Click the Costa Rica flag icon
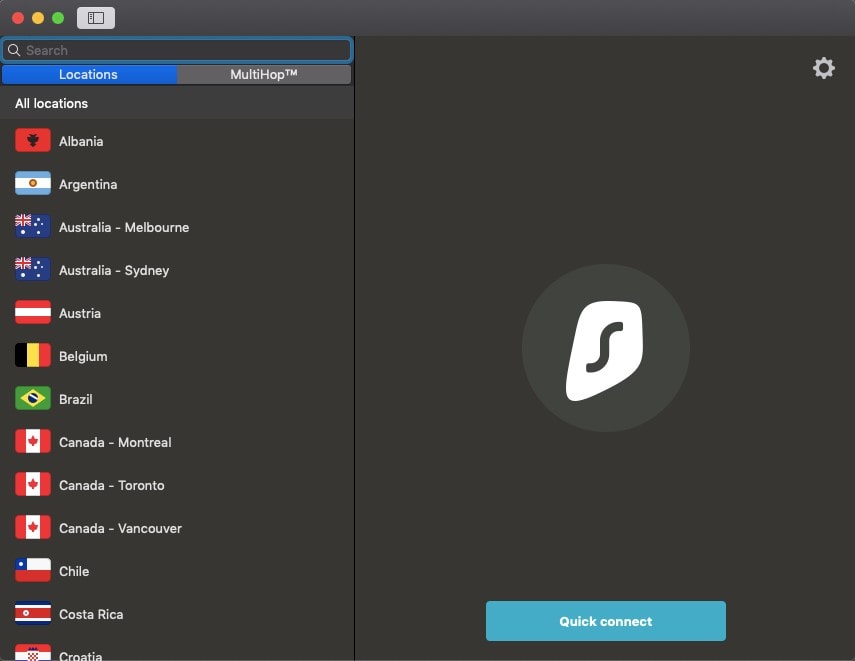 (x=33, y=614)
